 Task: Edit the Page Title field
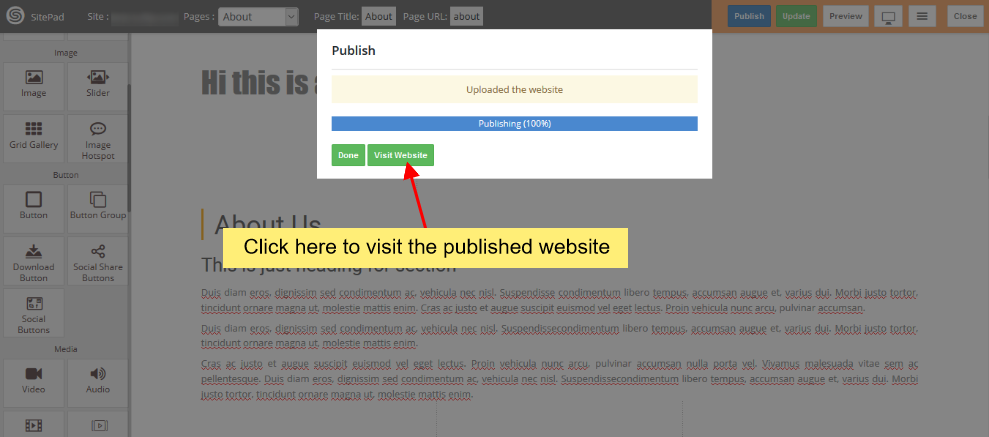(378, 16)
